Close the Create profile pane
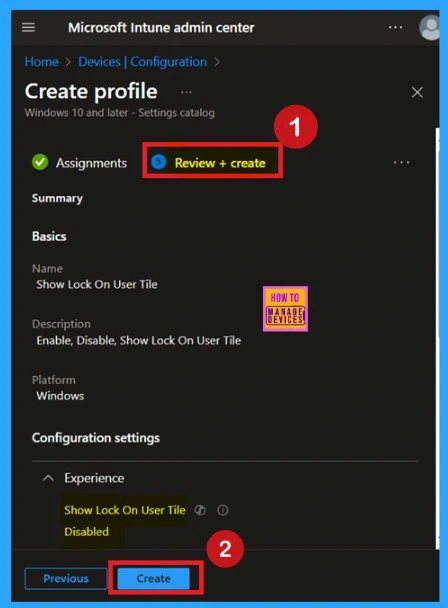 tap(417, 92)
